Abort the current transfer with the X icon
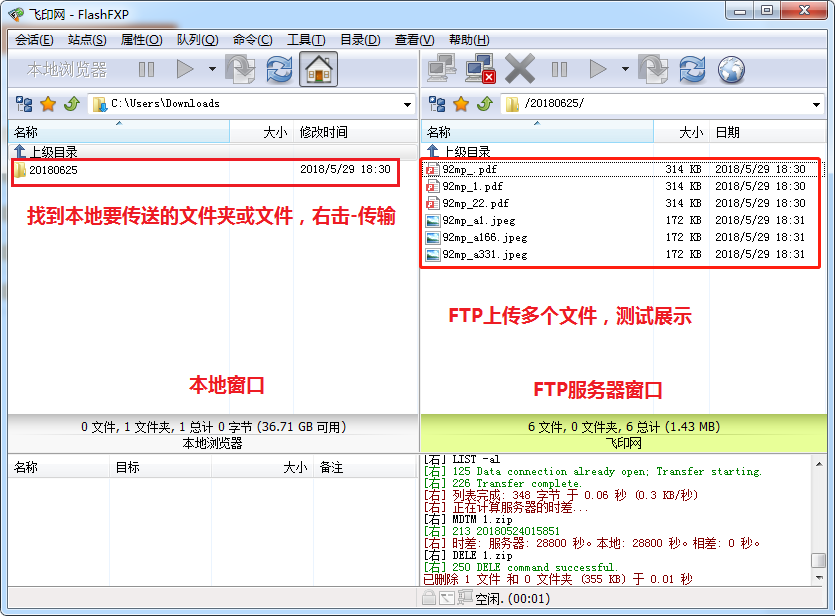Image resolution: width=835 pixels, height=616 pixels. [521, 70]
